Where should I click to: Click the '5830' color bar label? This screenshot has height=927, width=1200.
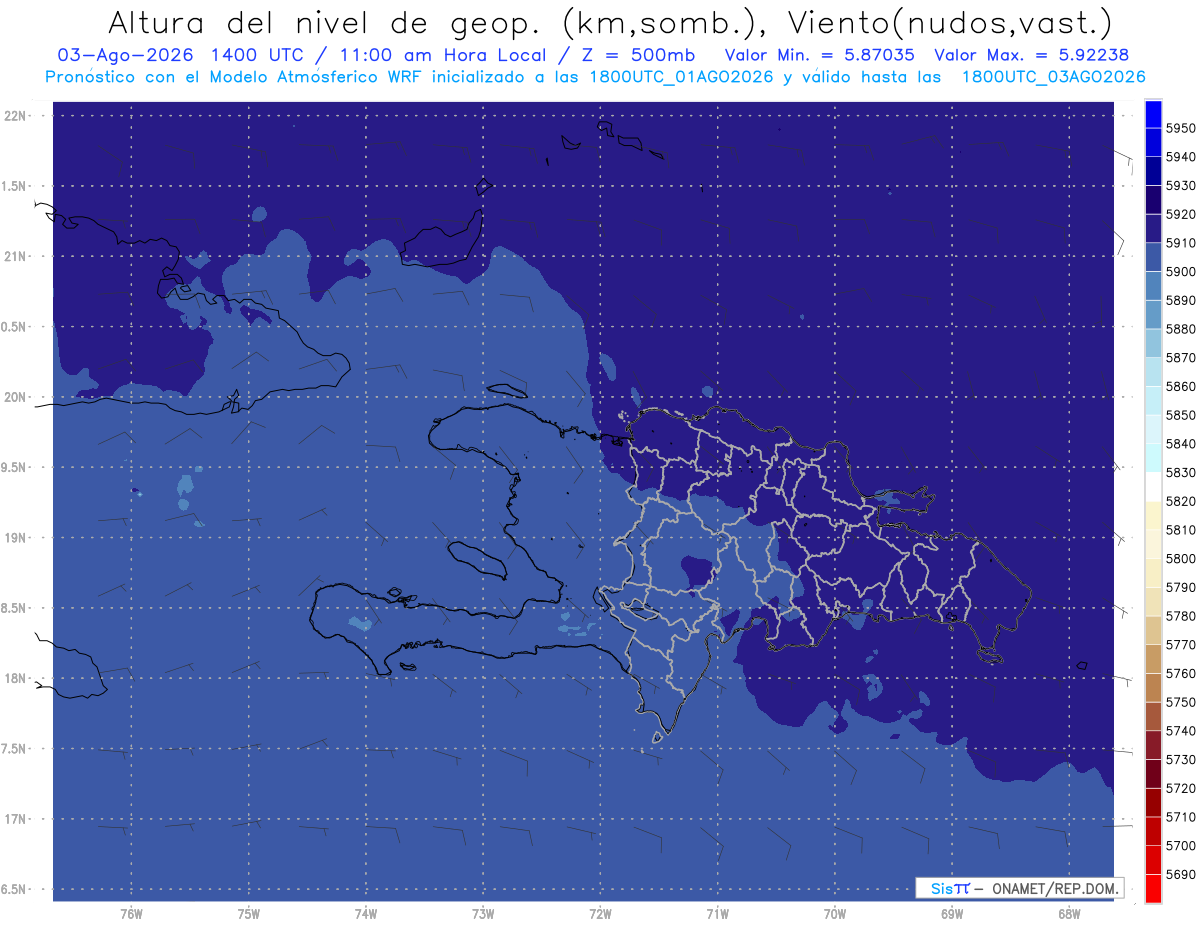click(1180, 472)
